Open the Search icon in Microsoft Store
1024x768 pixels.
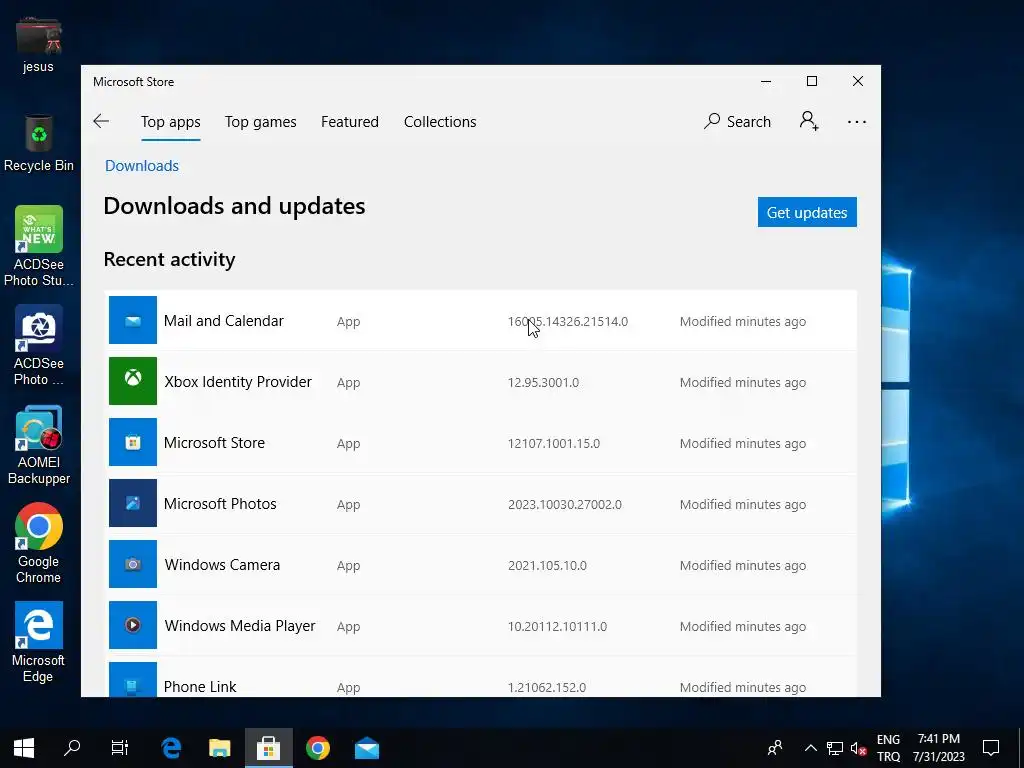point(712,121)
